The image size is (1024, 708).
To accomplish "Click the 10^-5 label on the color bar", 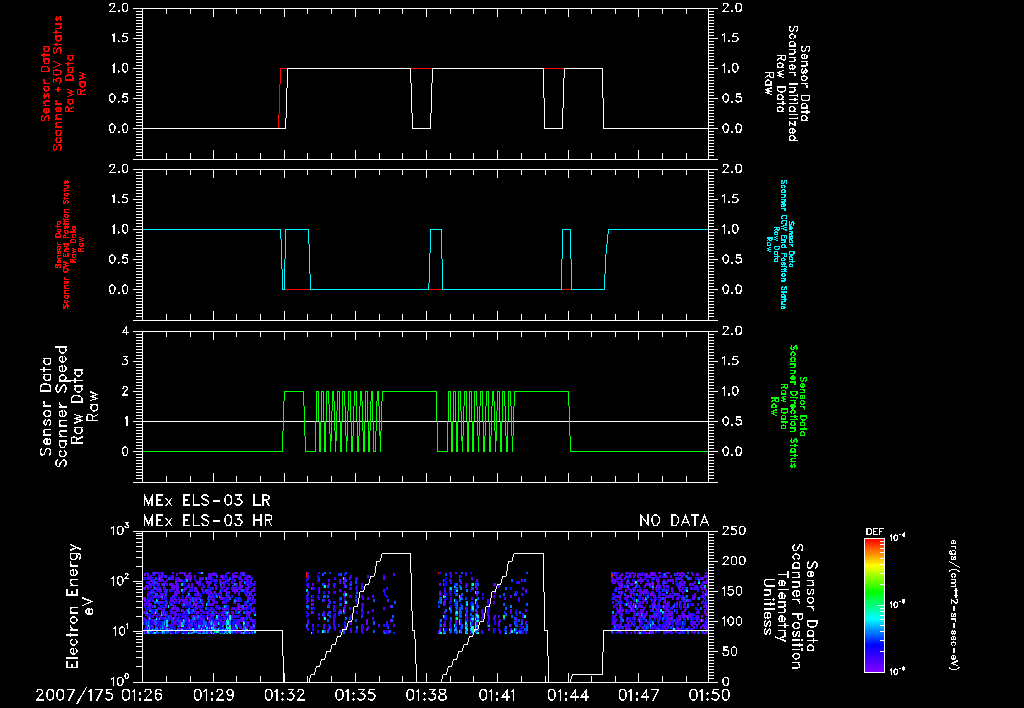I will pyautogui.click(x=898, y=604).
